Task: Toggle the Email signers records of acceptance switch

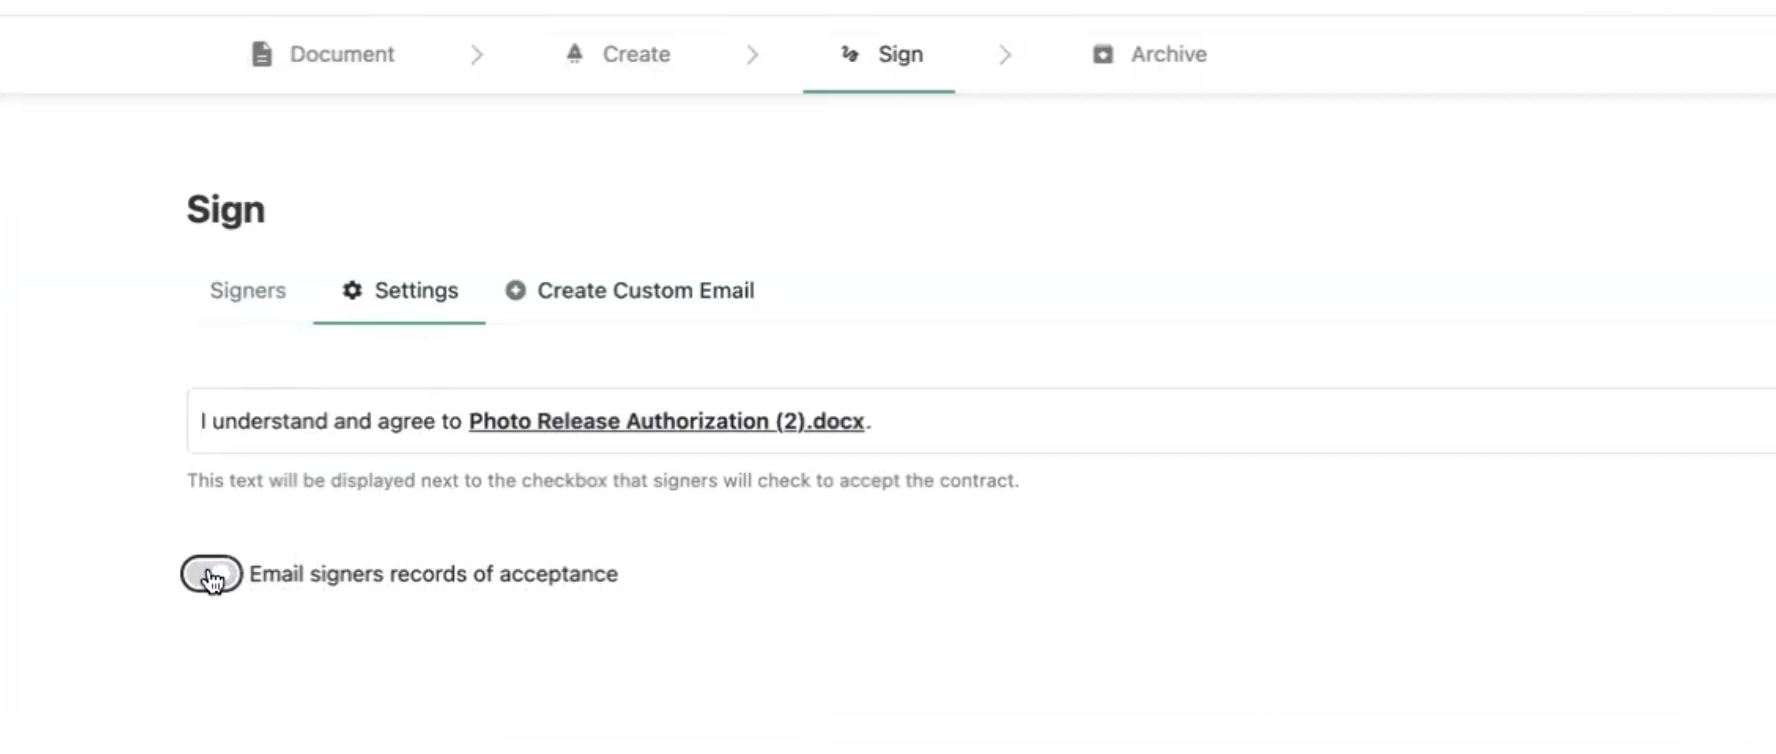Action: click(211, 574)
